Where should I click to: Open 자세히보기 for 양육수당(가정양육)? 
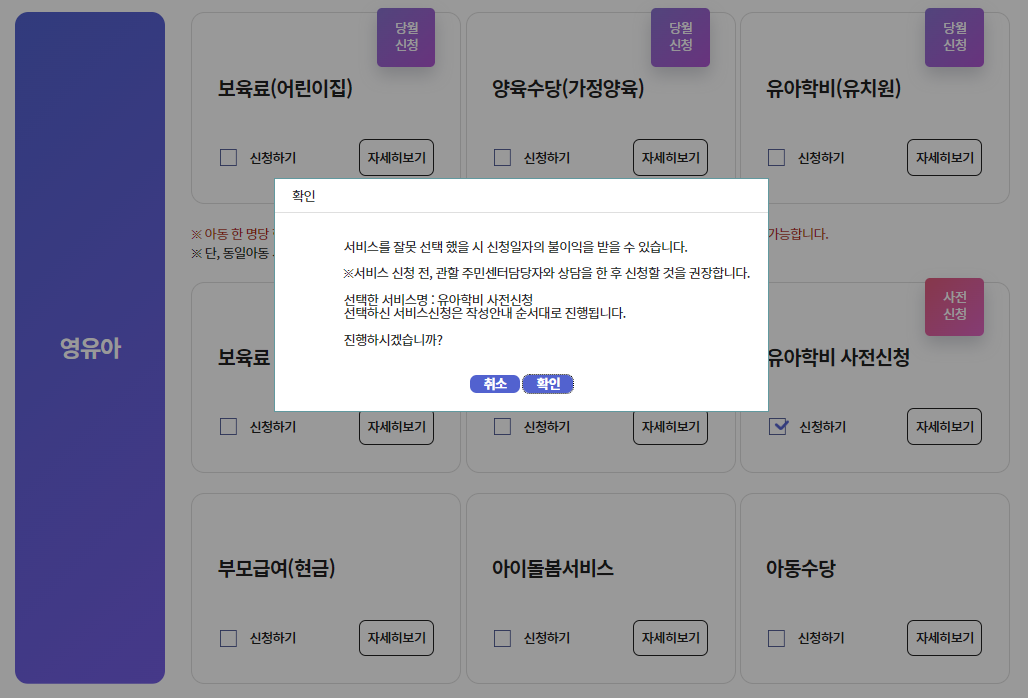point(670,157)
